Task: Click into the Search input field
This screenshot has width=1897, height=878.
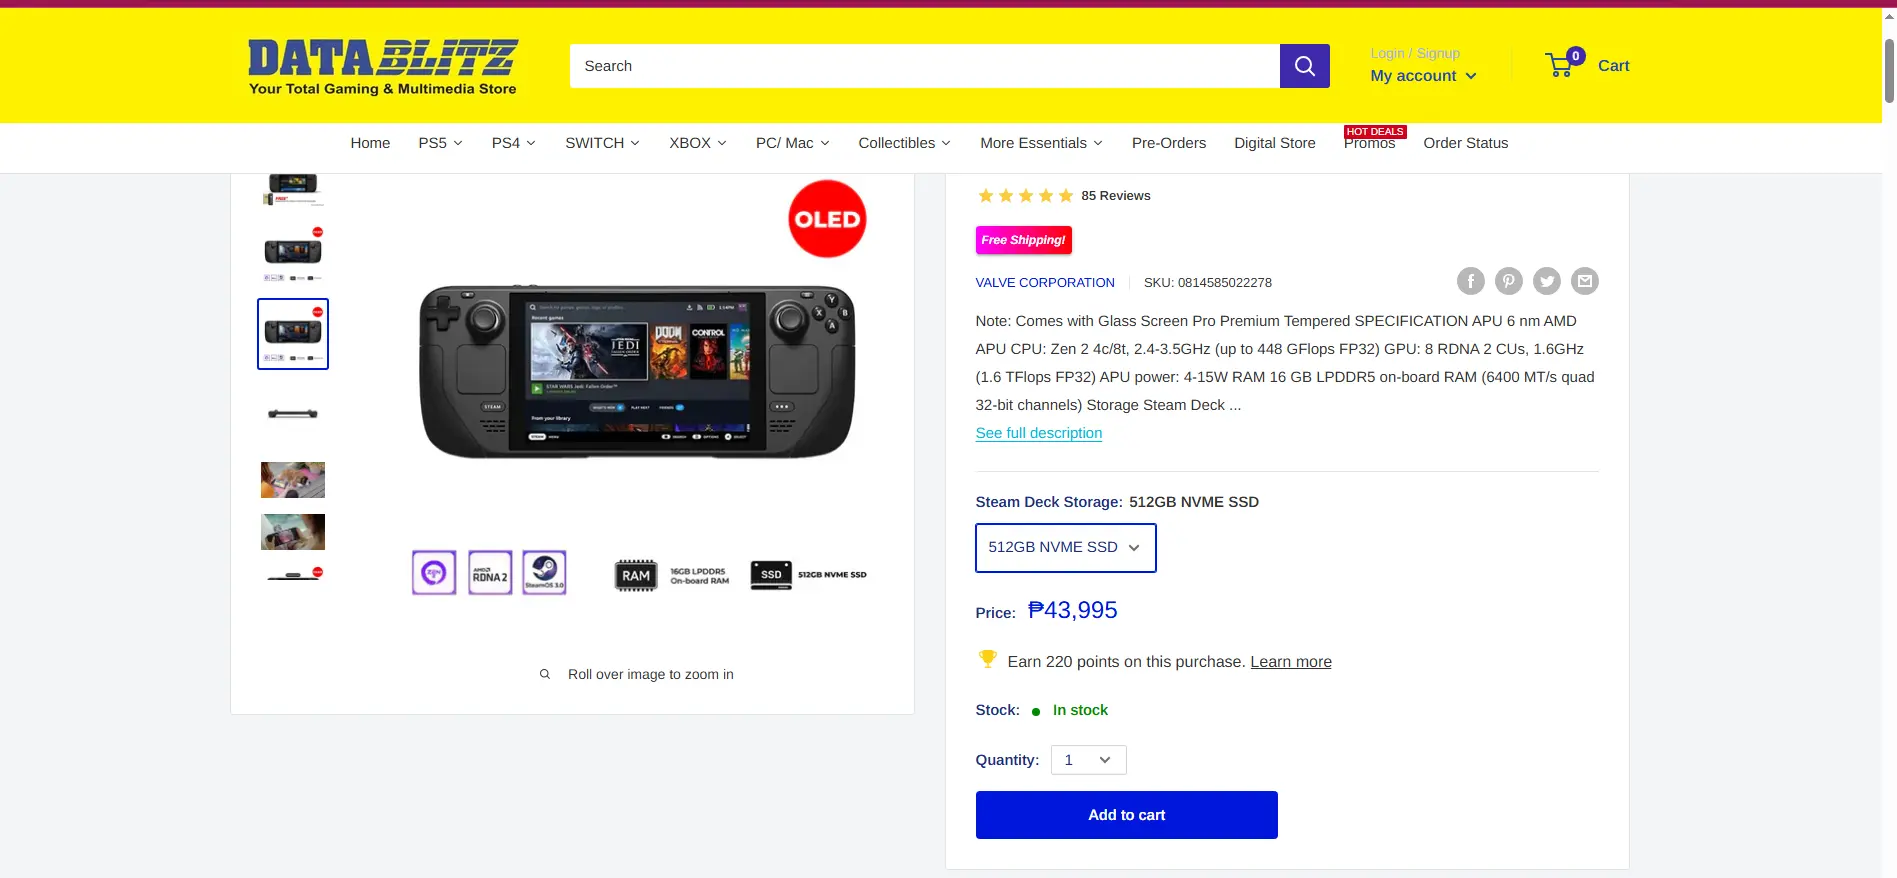Action: (924, 66)
